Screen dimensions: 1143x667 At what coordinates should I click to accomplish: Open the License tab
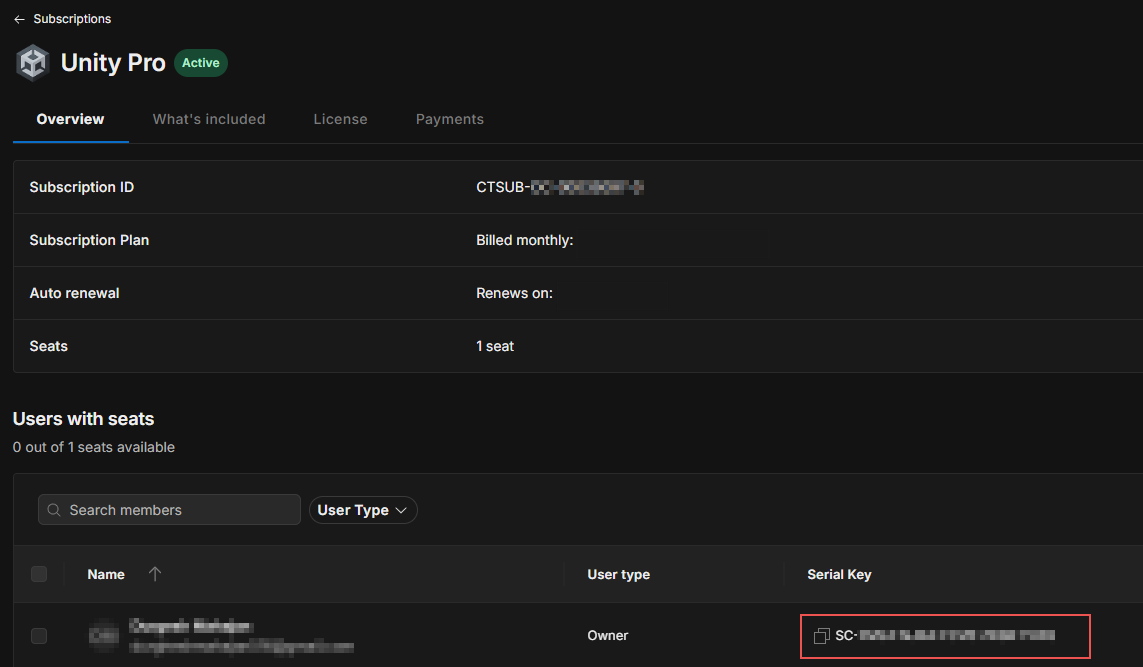coord(340,119)
